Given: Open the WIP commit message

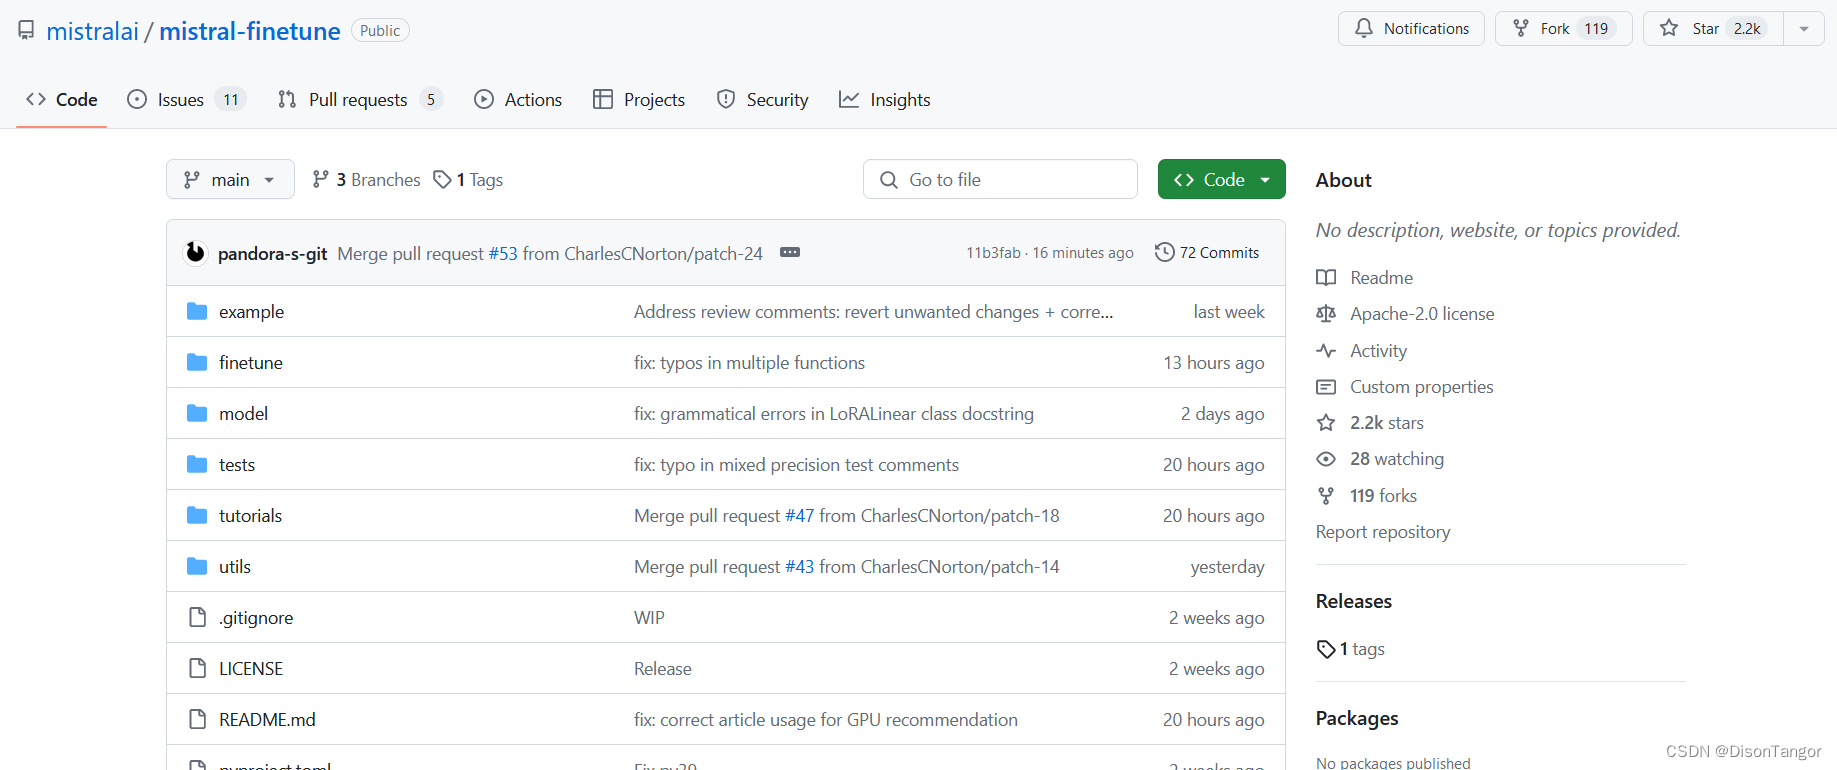Looking at the screenshot, I should (x=649, y=618).
